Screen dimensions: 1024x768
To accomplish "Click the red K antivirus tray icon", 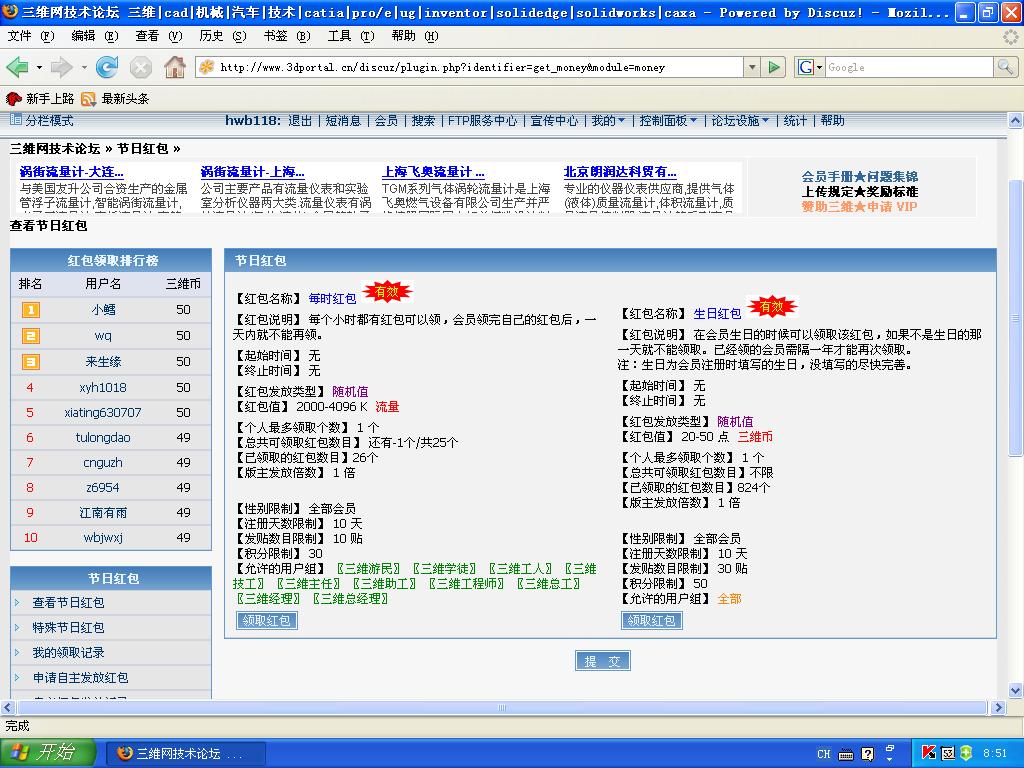I will tap(929, 753).
